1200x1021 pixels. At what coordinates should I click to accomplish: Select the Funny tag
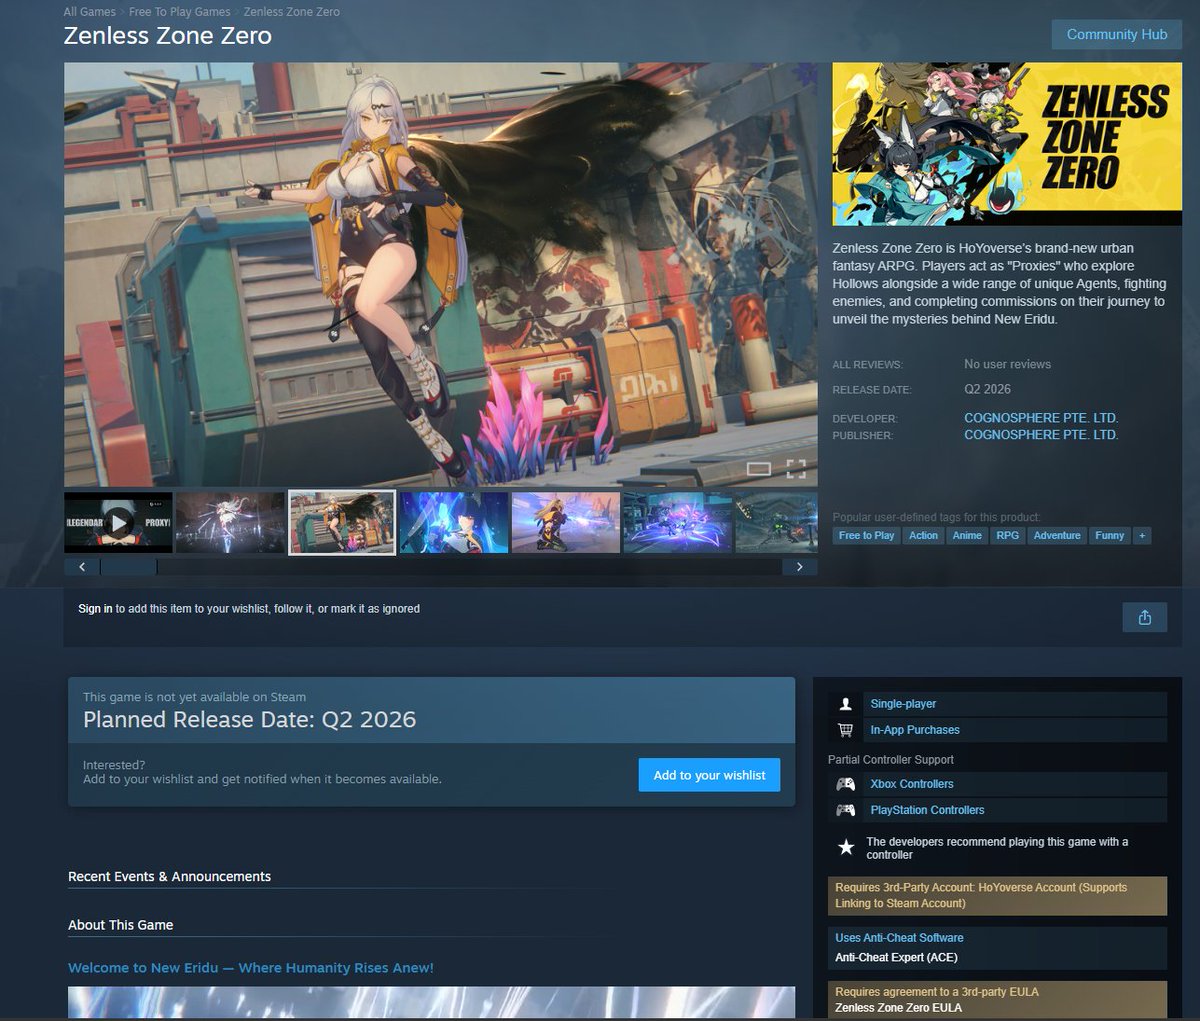[x=1110, y=536]
